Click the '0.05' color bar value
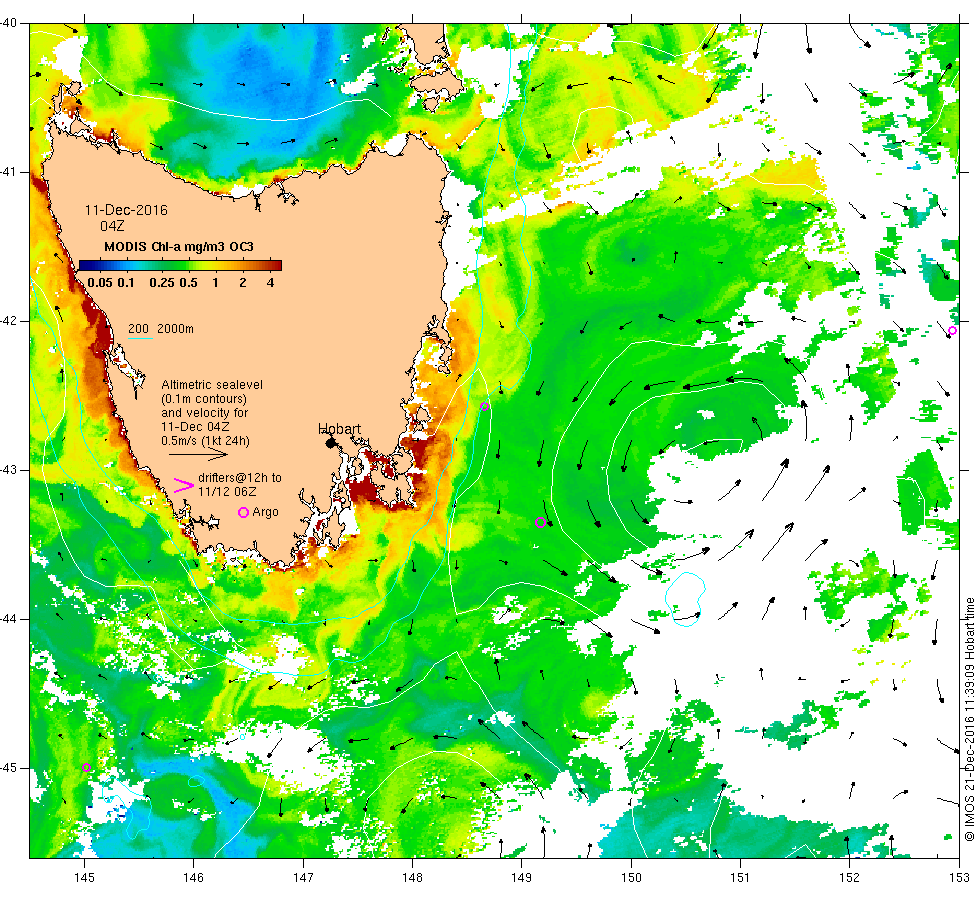Screen dimensions: 980x900 tap(100, 282)
